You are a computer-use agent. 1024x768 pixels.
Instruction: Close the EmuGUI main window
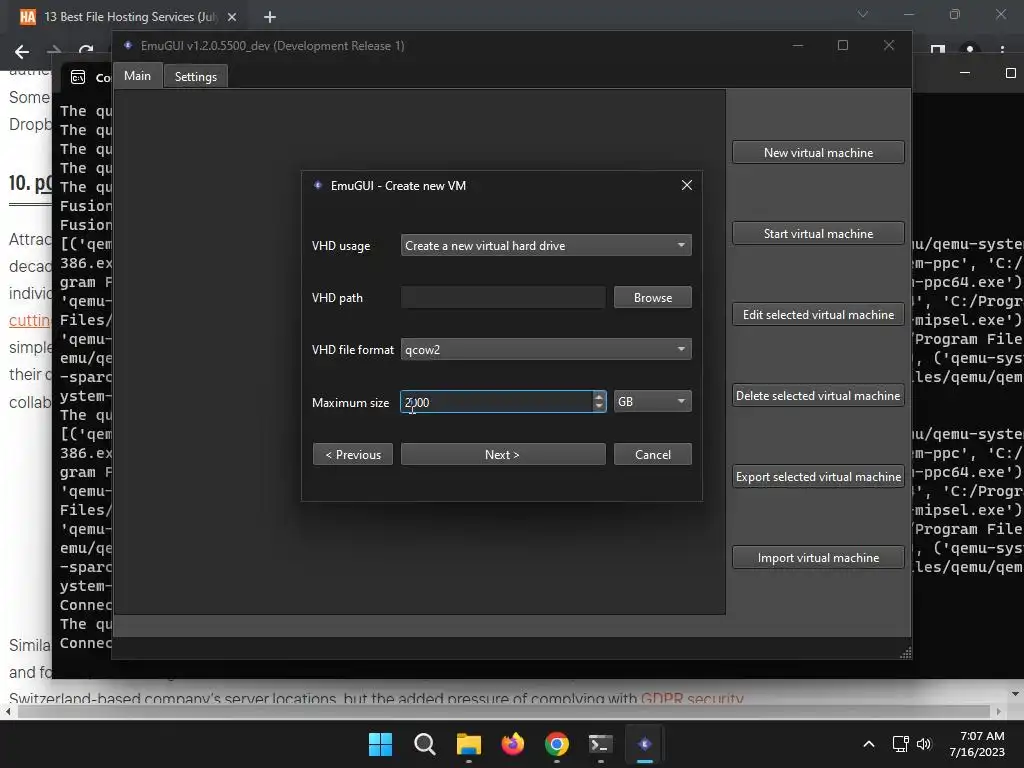[888, 45]
